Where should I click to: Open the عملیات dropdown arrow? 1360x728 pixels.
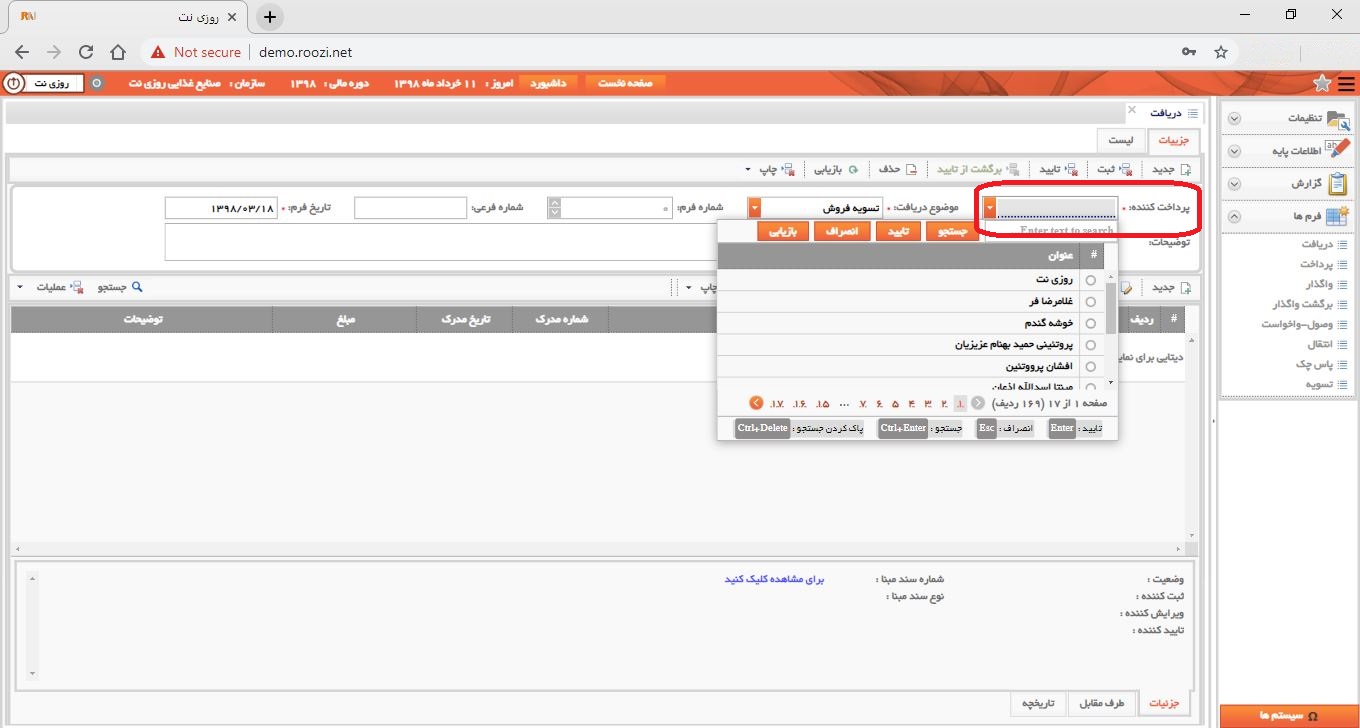(20, 288)
